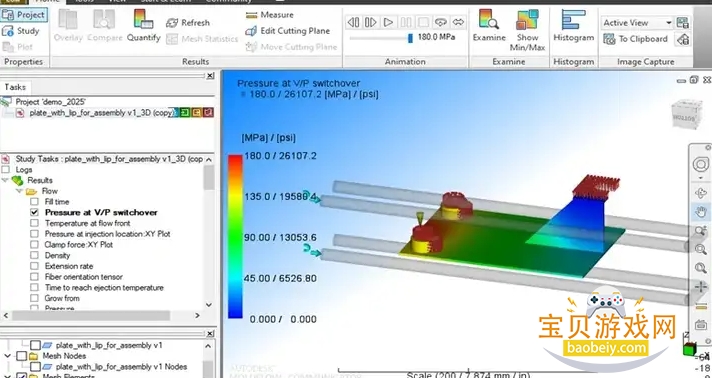The width and height of the screenshot is (712, 378).
Task: Adjust the animation frame slider
Action: pos(410,38)
